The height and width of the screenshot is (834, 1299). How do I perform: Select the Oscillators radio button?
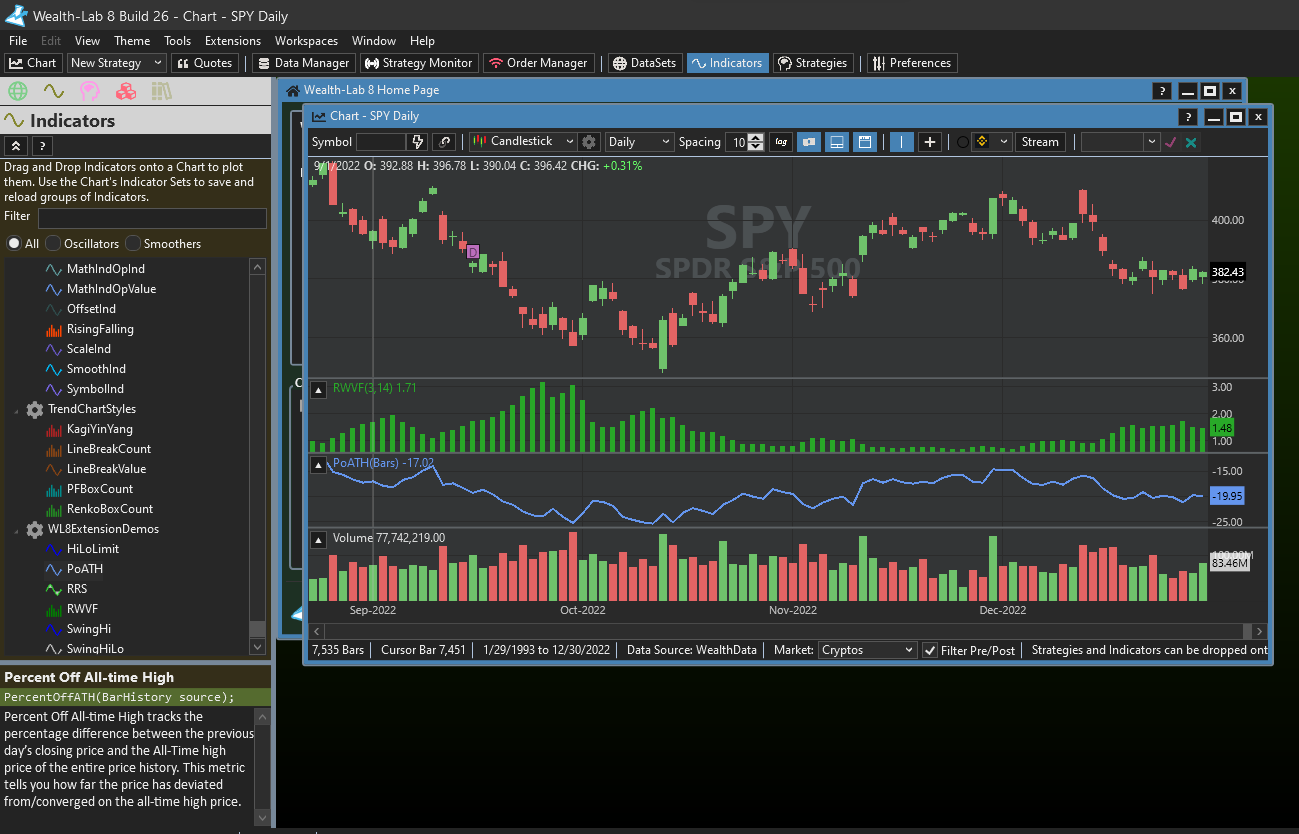[53, 244]
